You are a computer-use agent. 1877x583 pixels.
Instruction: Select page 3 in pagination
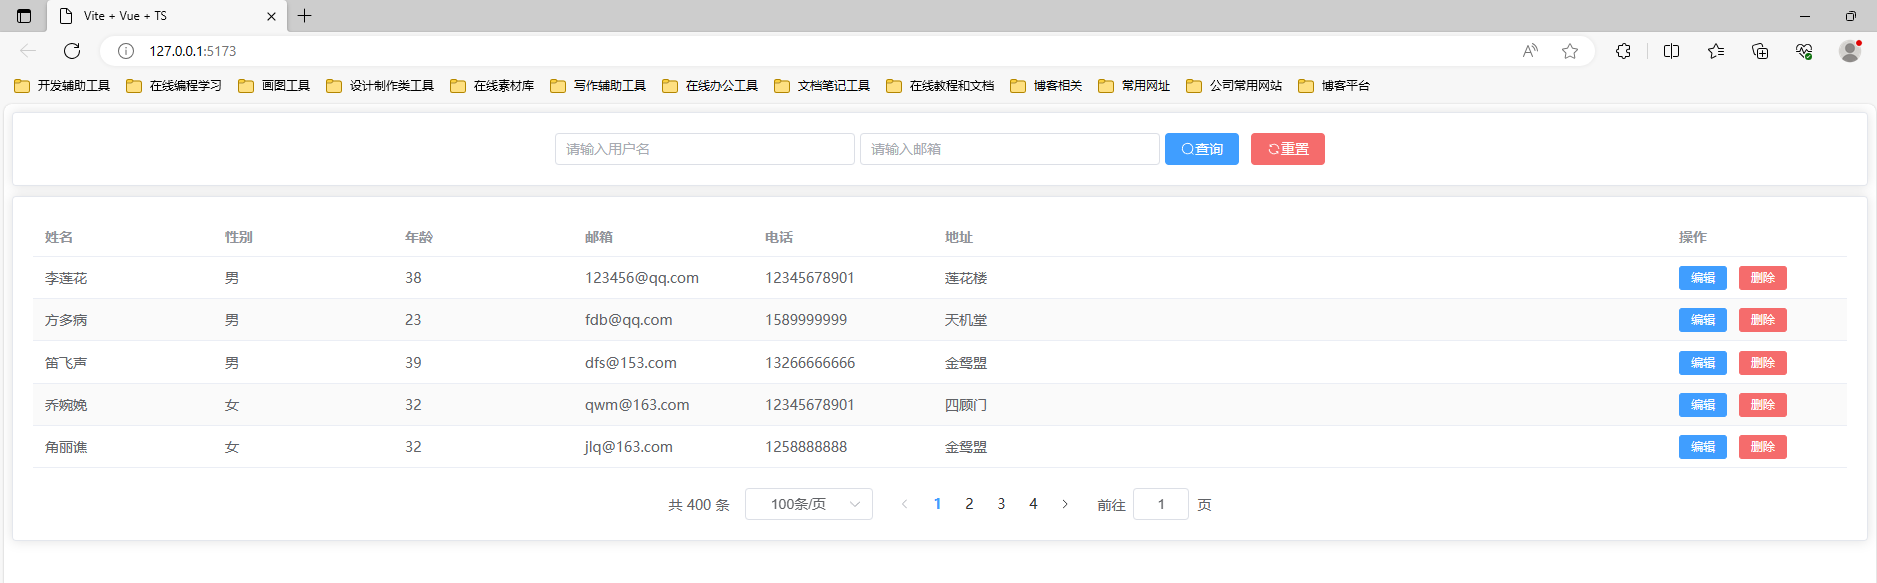pos(1001,504)
